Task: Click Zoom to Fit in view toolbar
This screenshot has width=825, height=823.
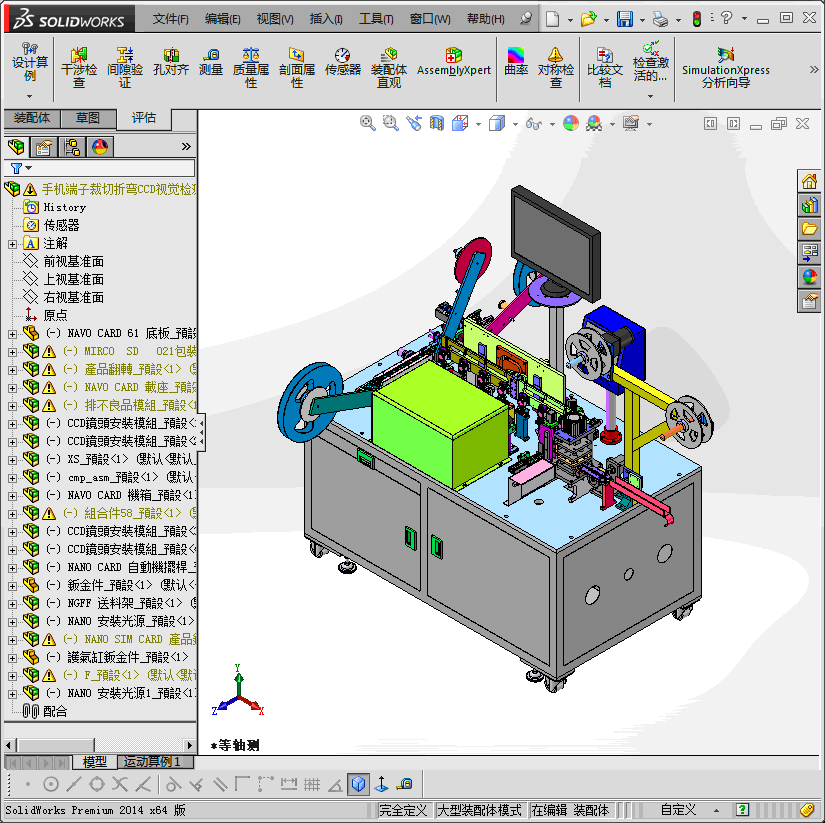Action: (x=367, y=123)
